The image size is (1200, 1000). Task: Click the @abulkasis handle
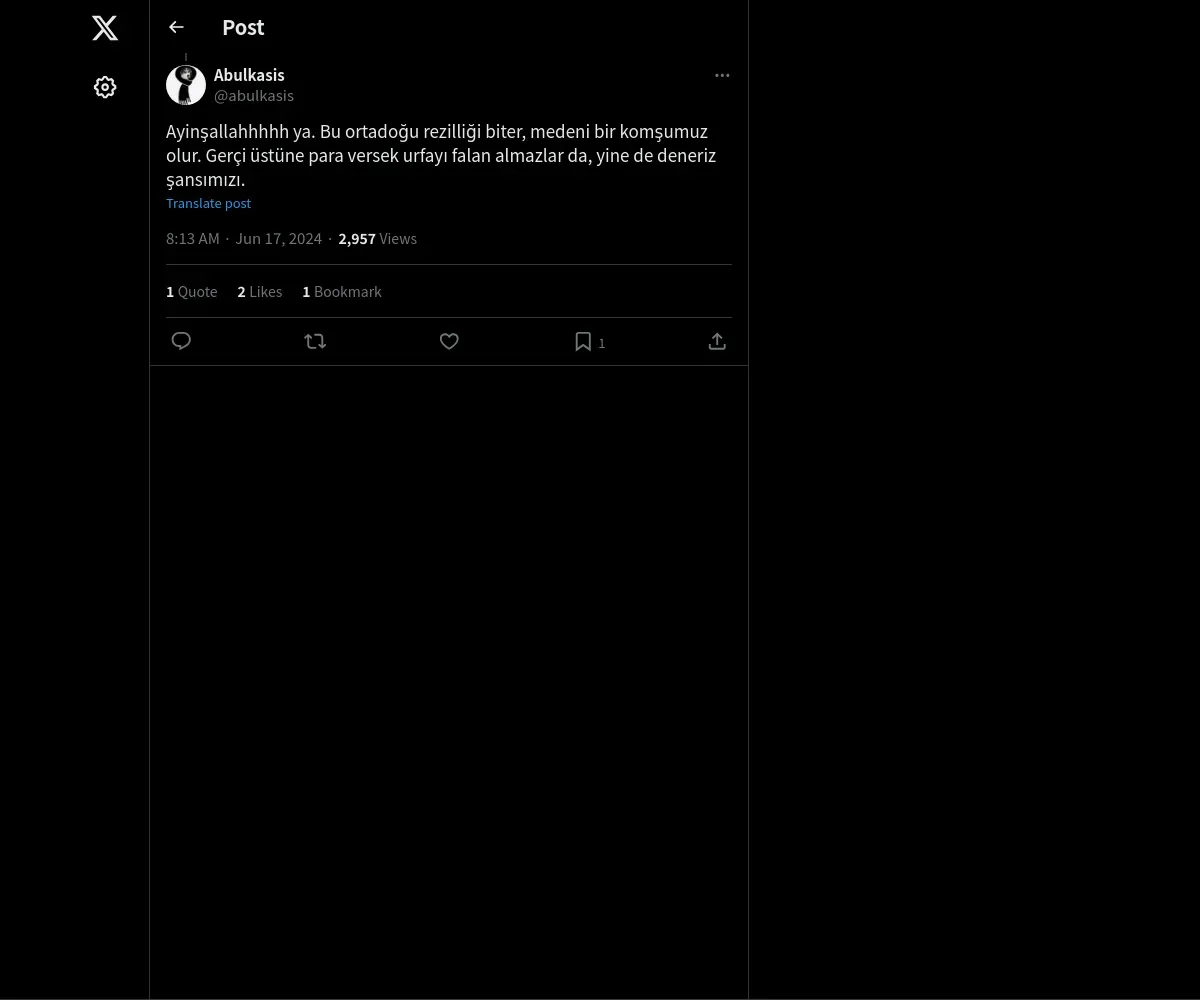(x=254, y=96)
